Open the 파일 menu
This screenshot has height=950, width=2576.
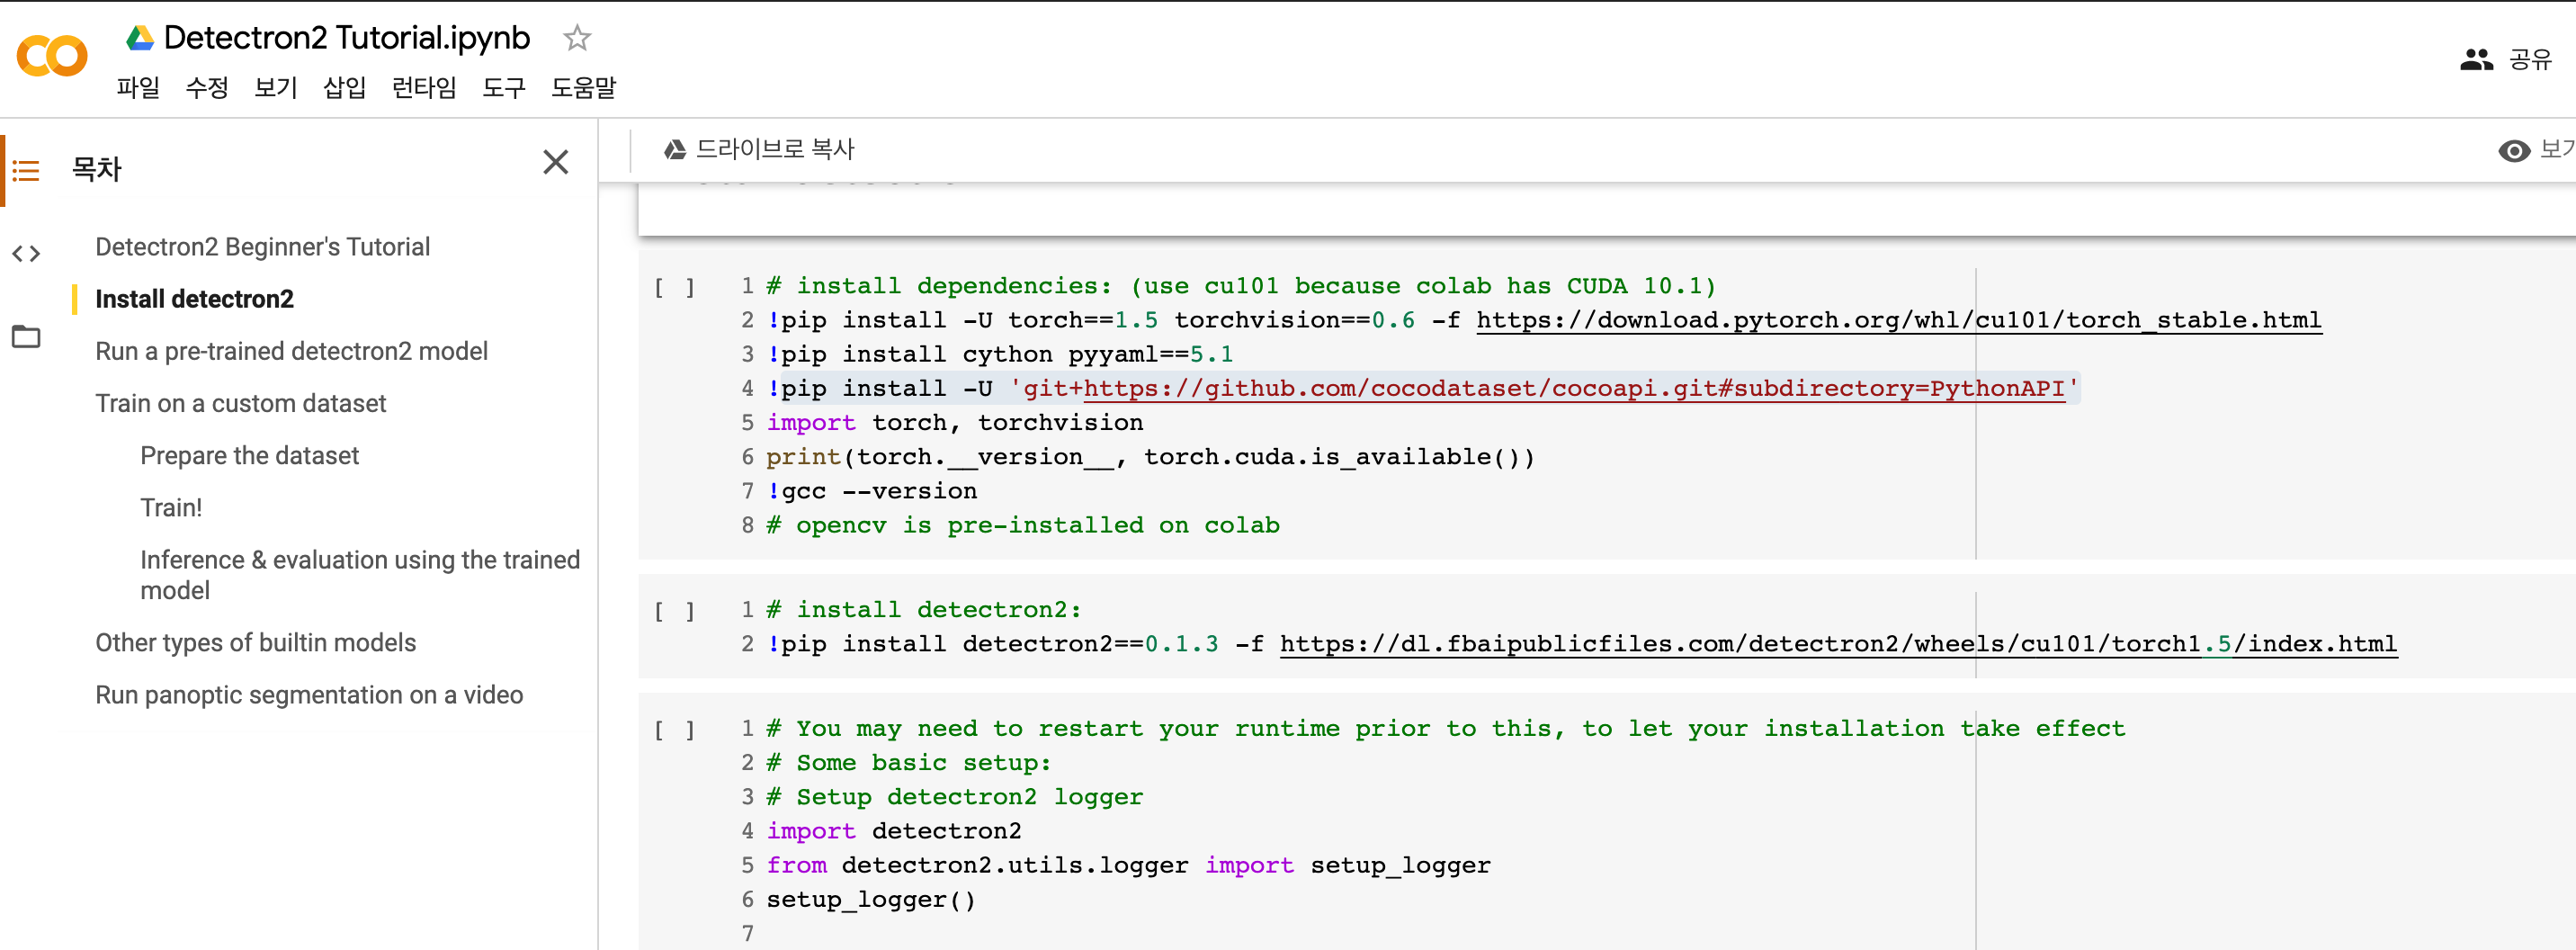point(138,88)
